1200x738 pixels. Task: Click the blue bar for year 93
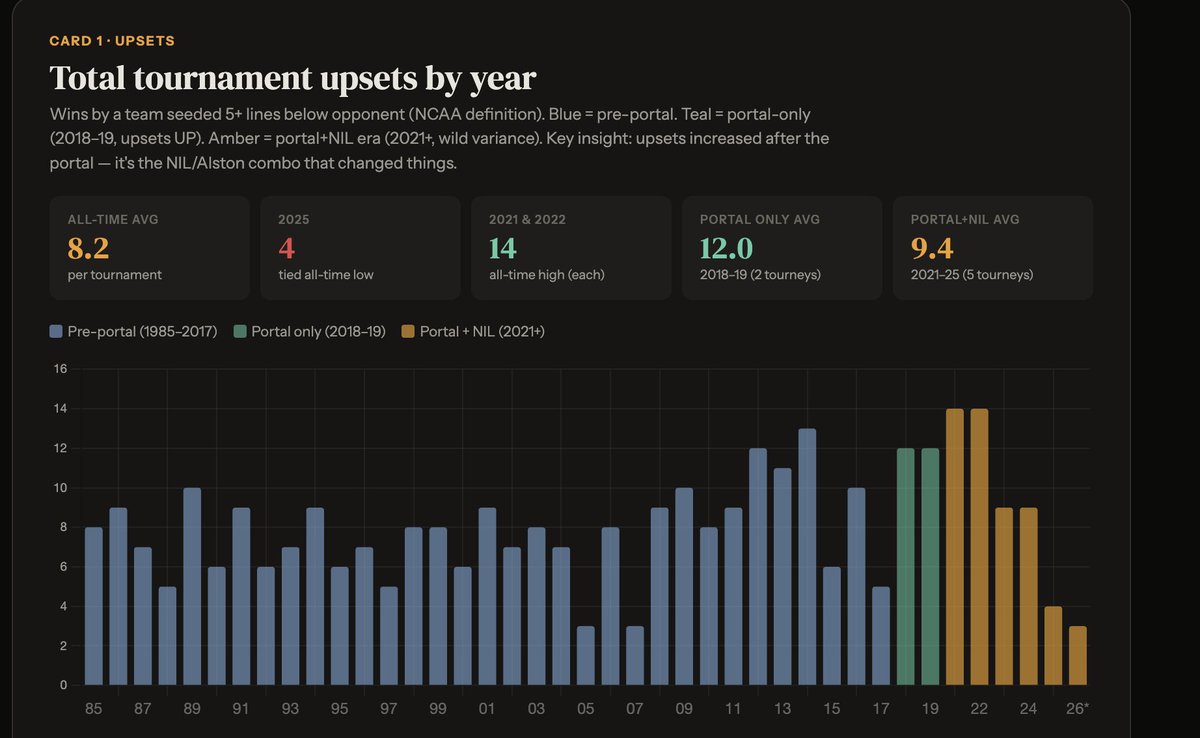[290, 616]
